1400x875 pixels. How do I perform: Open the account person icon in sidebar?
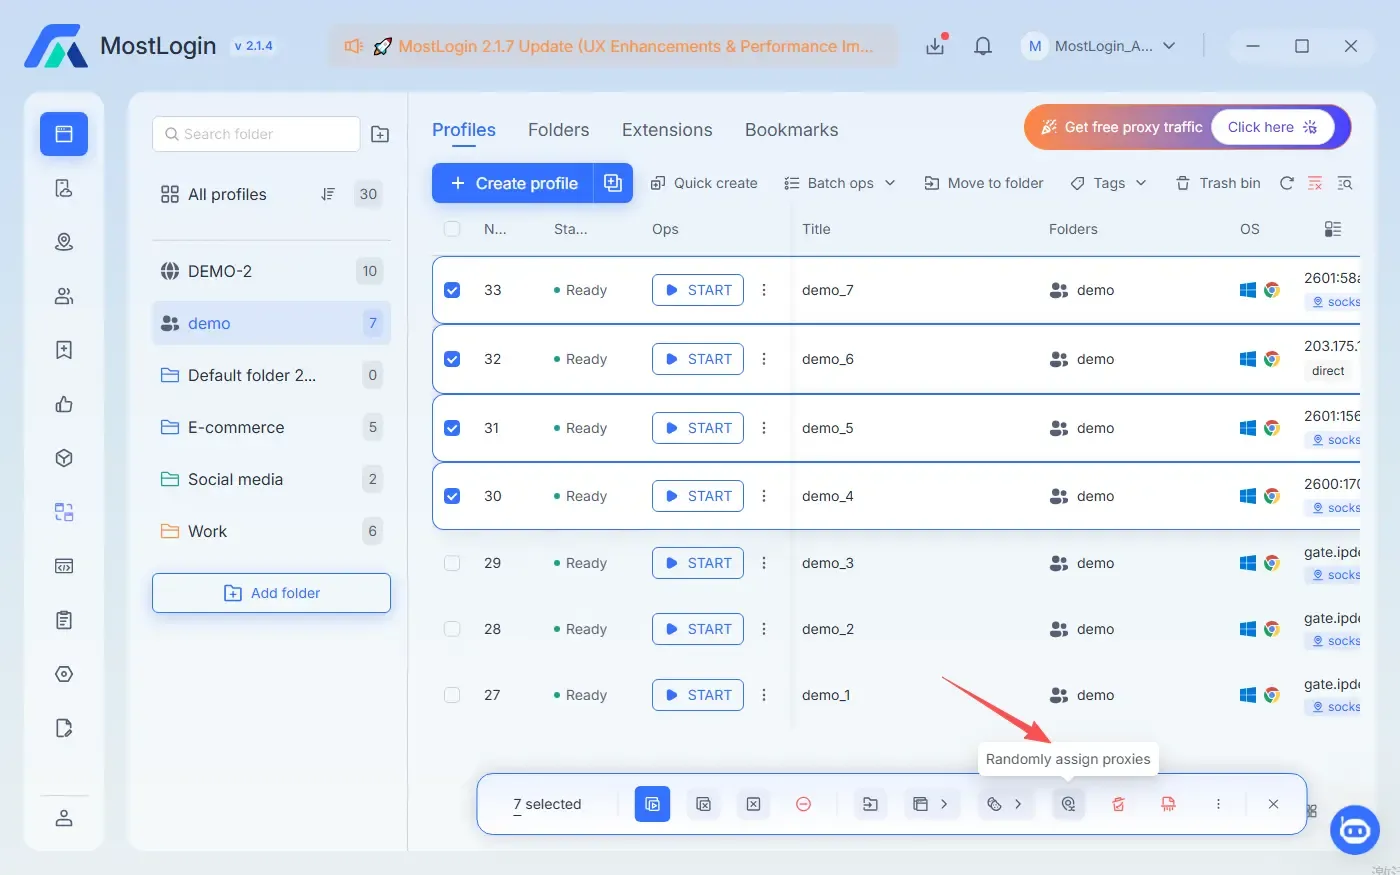[64, 818]
